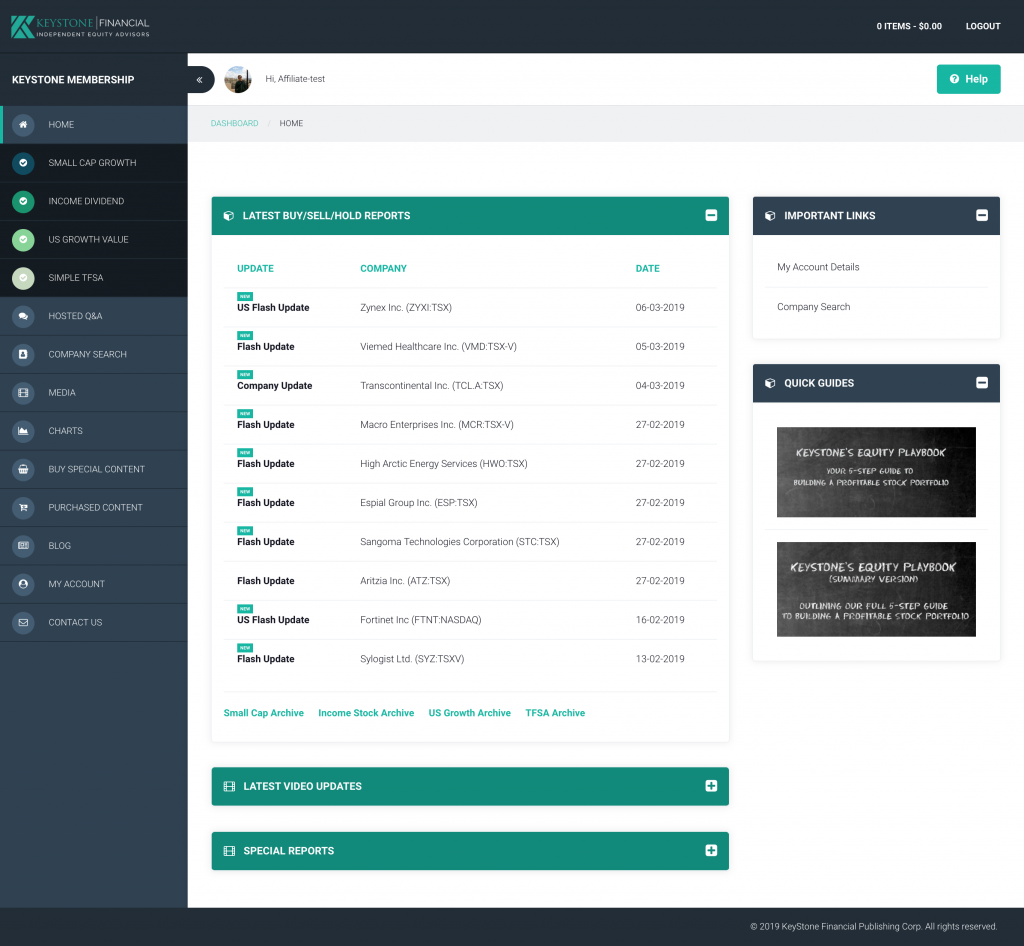
Task: Open the Income Stock Archive link
Action: coord(366,713)
